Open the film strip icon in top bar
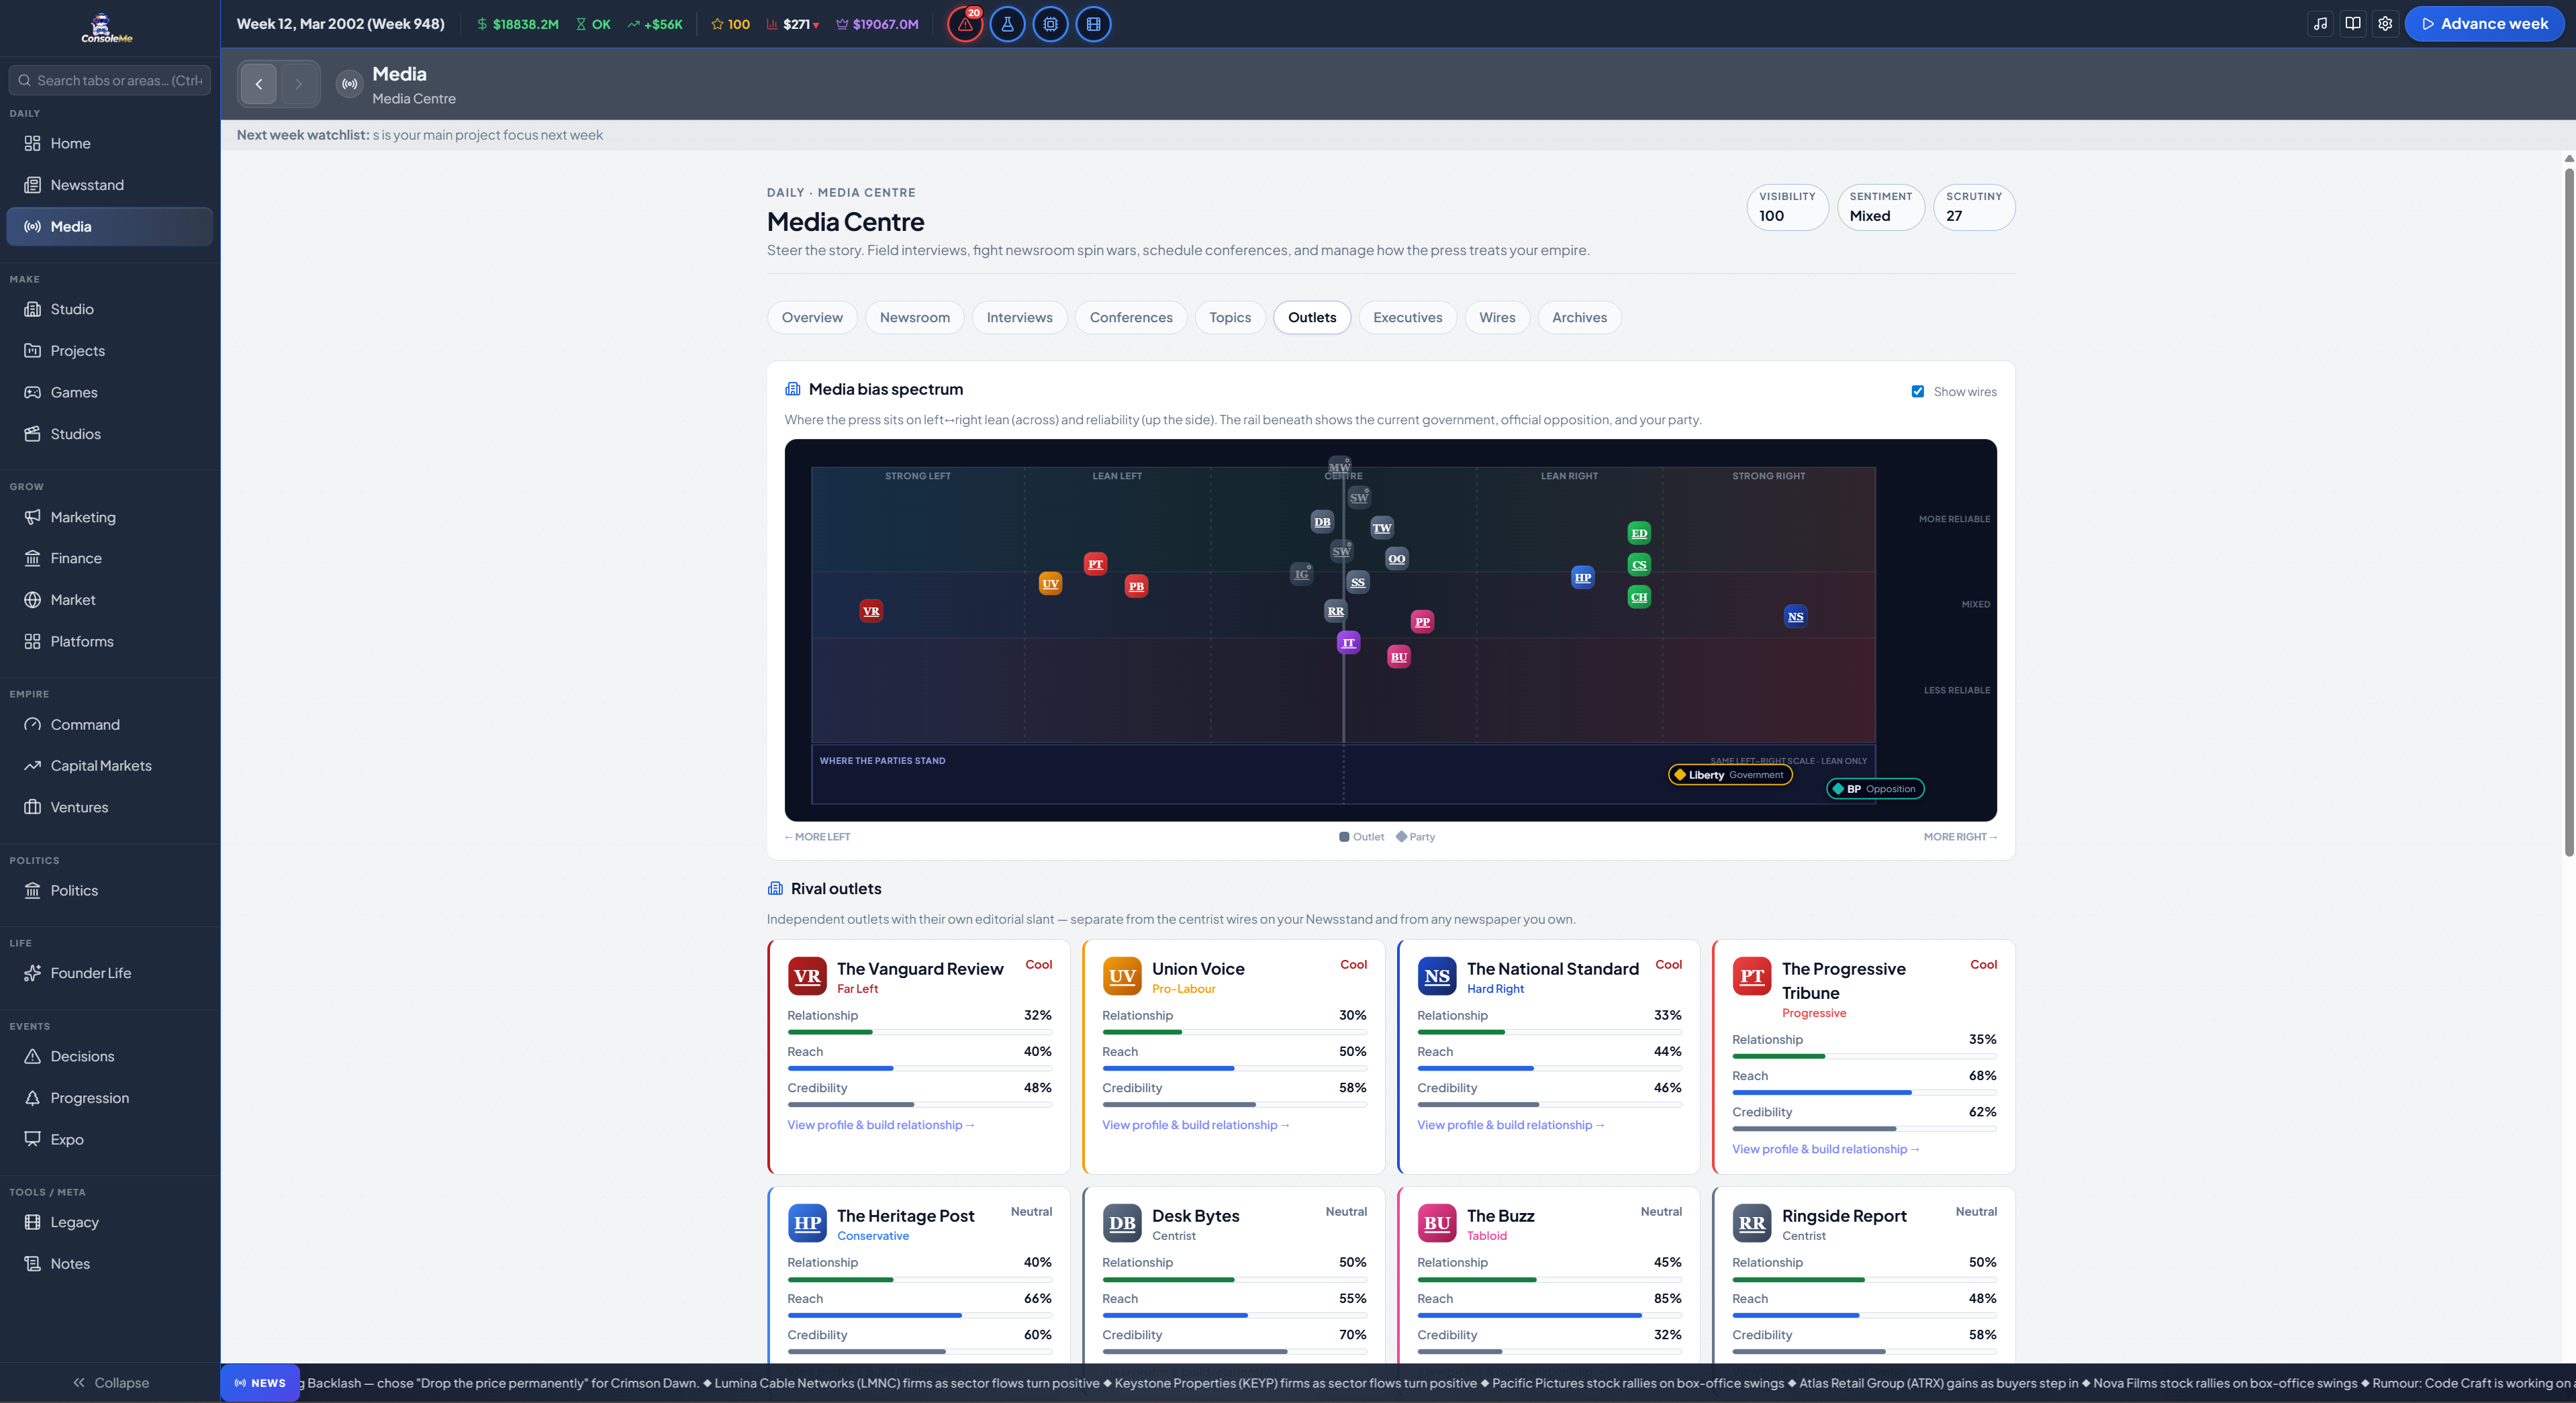The width and height of the screenshot is (2576, 1403). pos(1093,24)
